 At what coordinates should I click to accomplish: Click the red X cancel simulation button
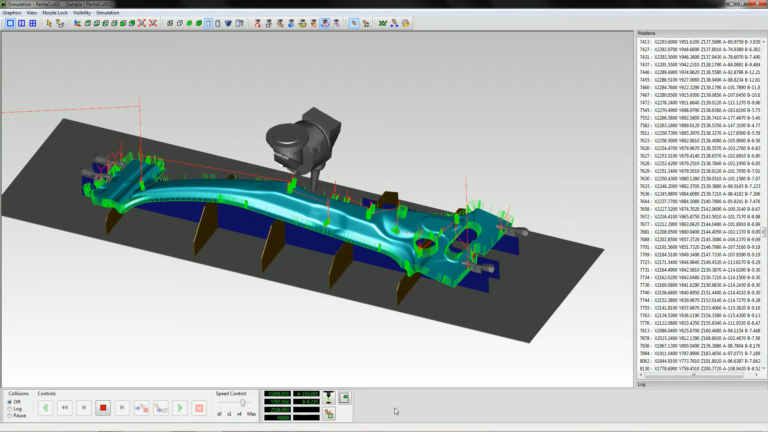199,408
